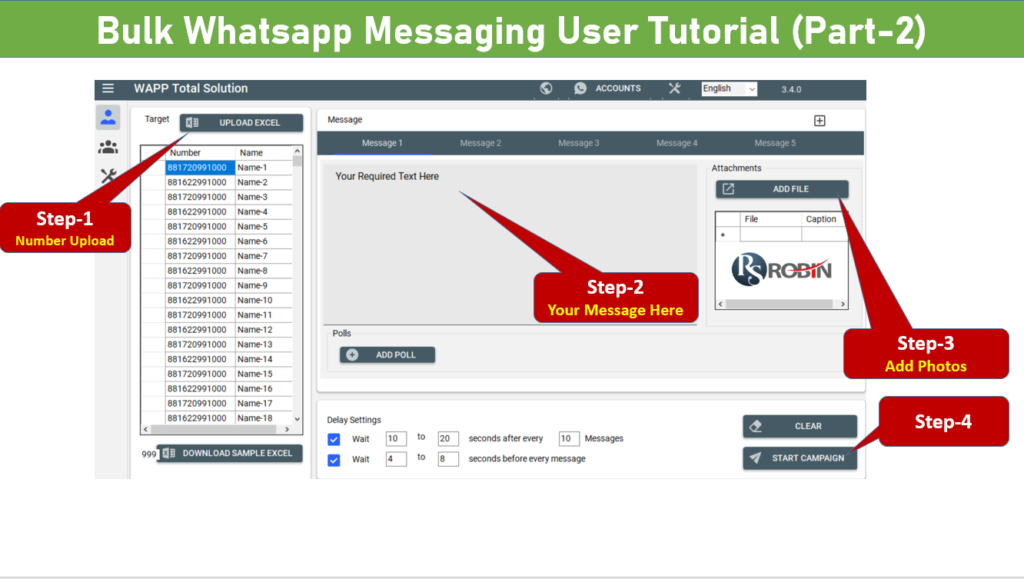Image resolution: width=1024 pixels, height=579 pixels.
Task: Select the highlighted number in the Name-1 row
Action: 200,168
